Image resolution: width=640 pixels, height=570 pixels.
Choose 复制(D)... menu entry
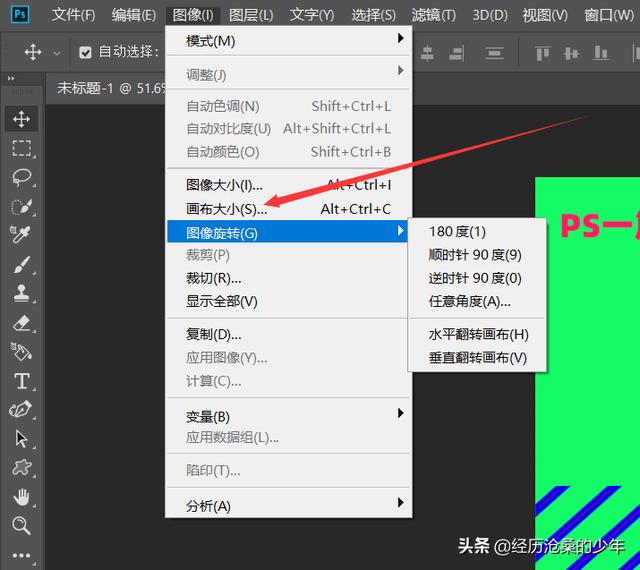(288, 334)
